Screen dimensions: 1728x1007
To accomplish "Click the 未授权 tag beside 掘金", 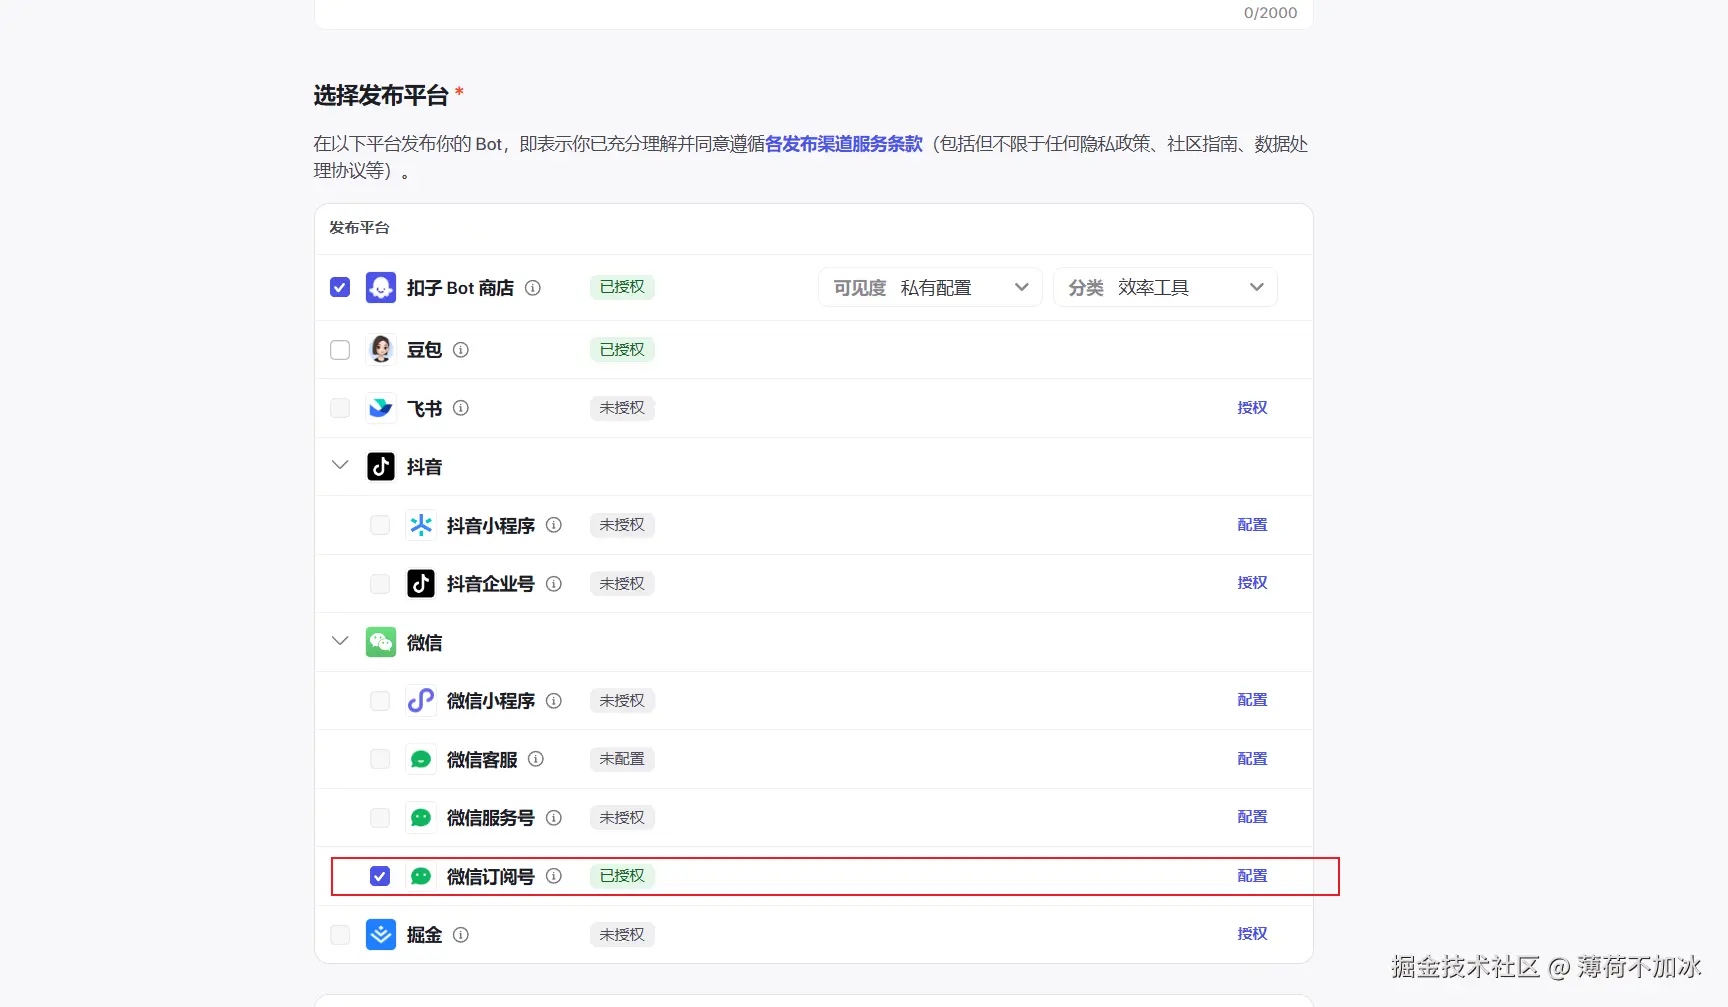I will pyautogui.click(x=622, y=935).
